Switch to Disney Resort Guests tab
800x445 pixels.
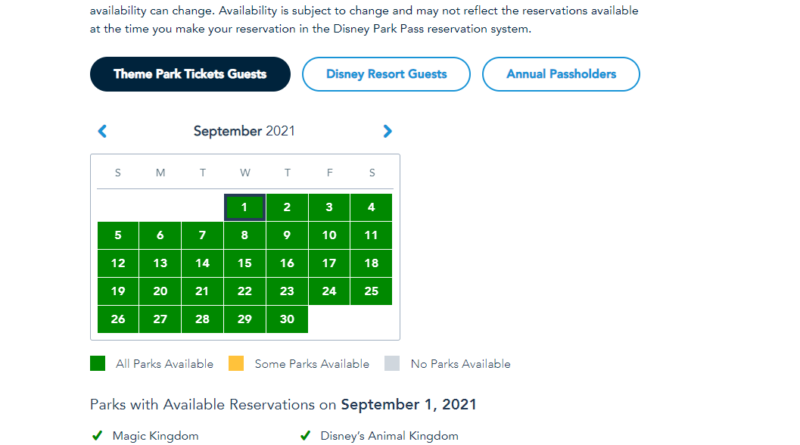point(386,74)
